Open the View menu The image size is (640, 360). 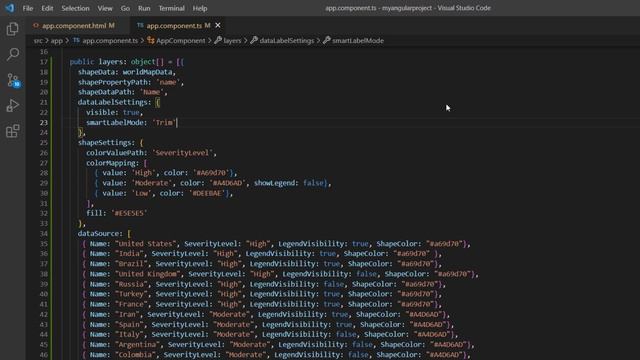click(x=105, y=8)
